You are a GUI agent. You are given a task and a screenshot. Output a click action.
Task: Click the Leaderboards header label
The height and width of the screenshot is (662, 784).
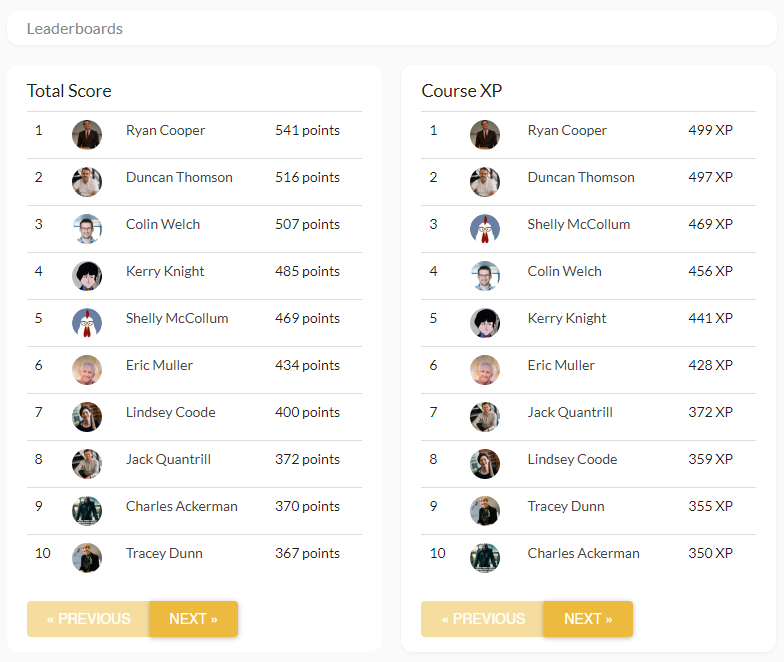[x=75, y=29]
